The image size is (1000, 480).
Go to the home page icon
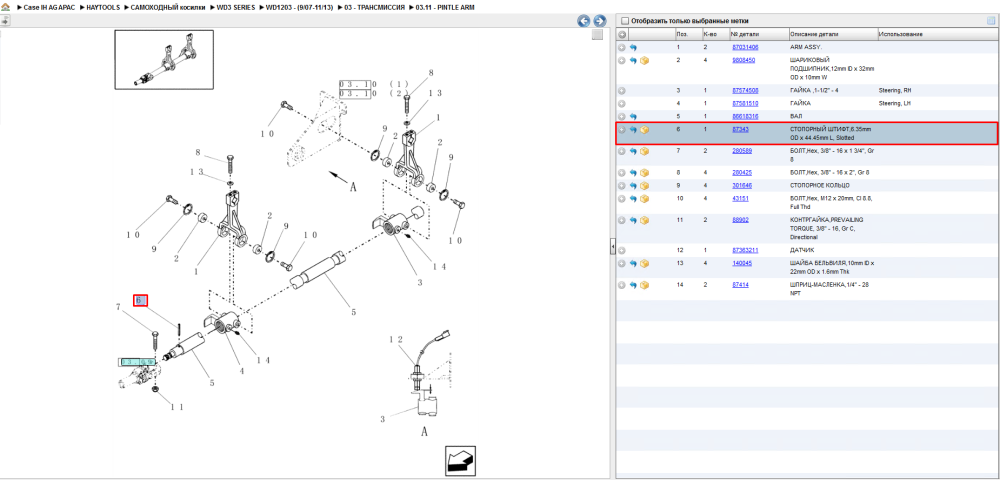[x=5, y=6]
